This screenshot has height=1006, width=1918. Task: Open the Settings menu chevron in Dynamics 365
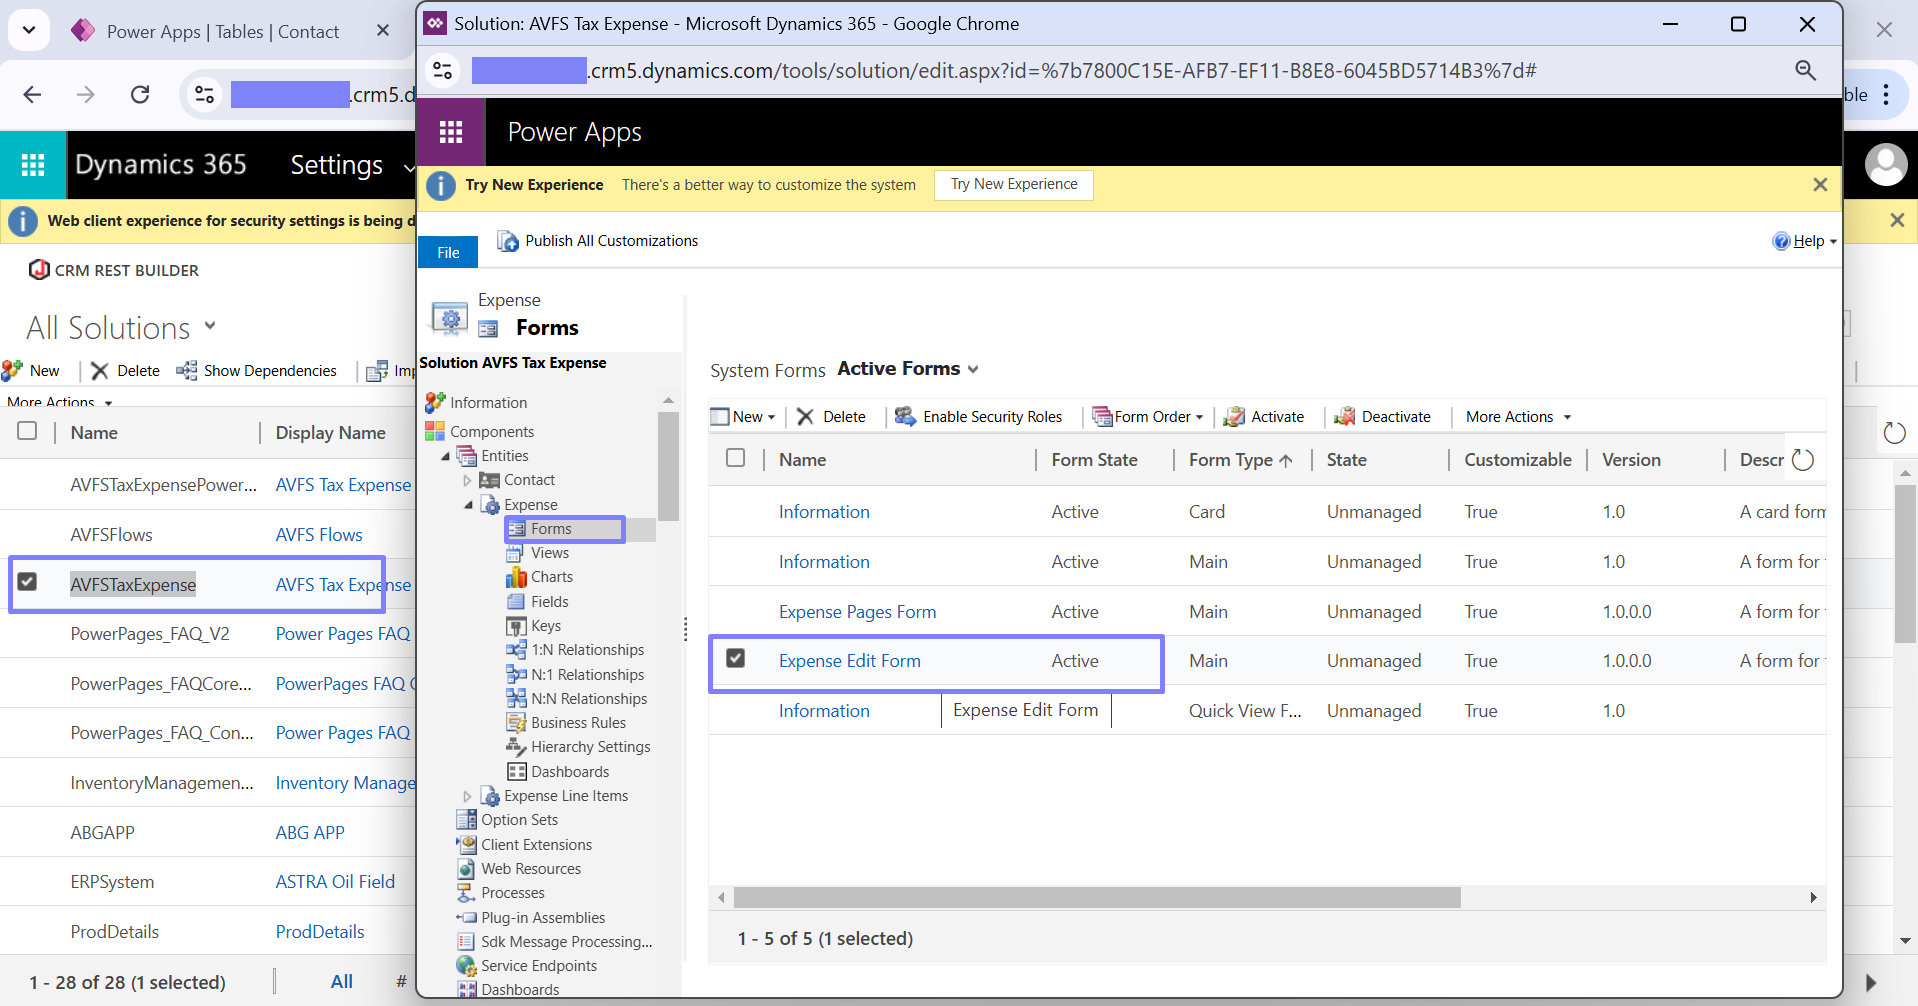[x=408, y=167]
